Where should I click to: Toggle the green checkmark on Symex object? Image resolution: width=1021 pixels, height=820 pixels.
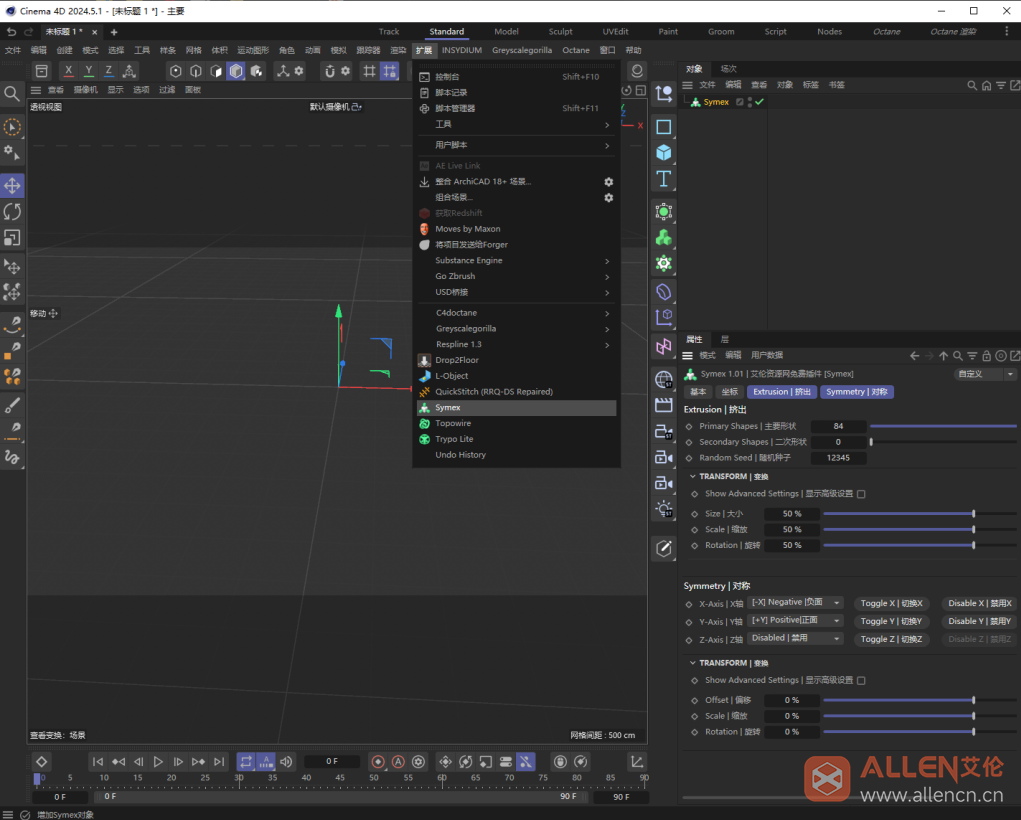point(759,102)
